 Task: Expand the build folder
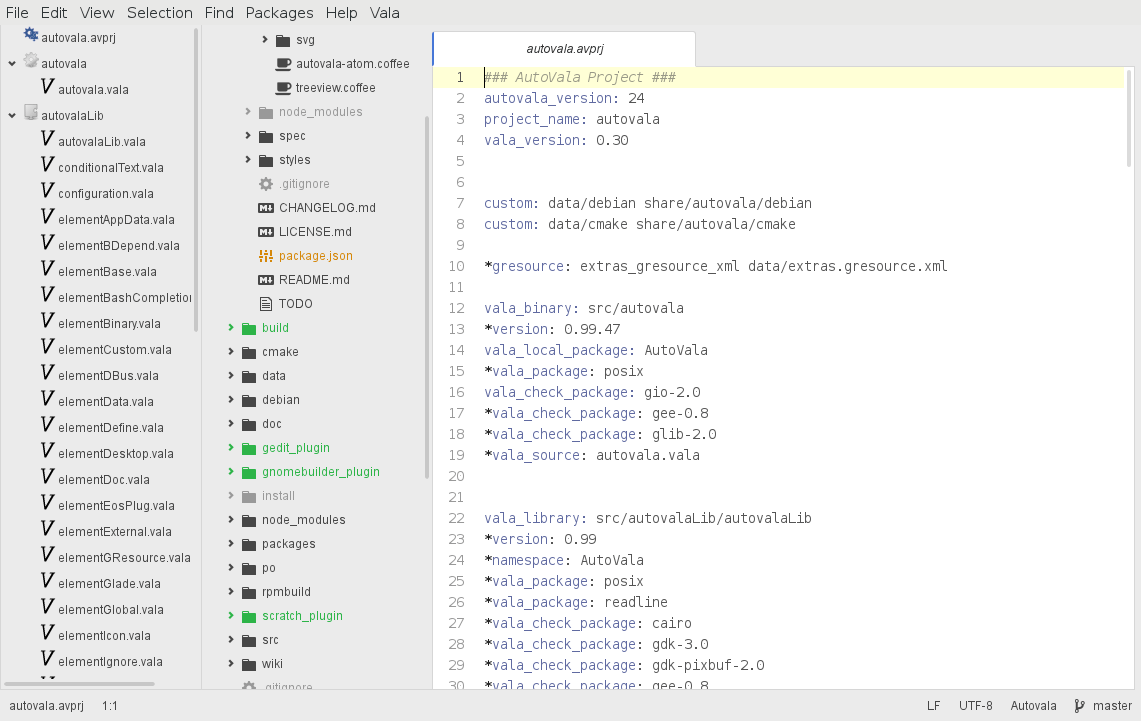tap(231, 328)
